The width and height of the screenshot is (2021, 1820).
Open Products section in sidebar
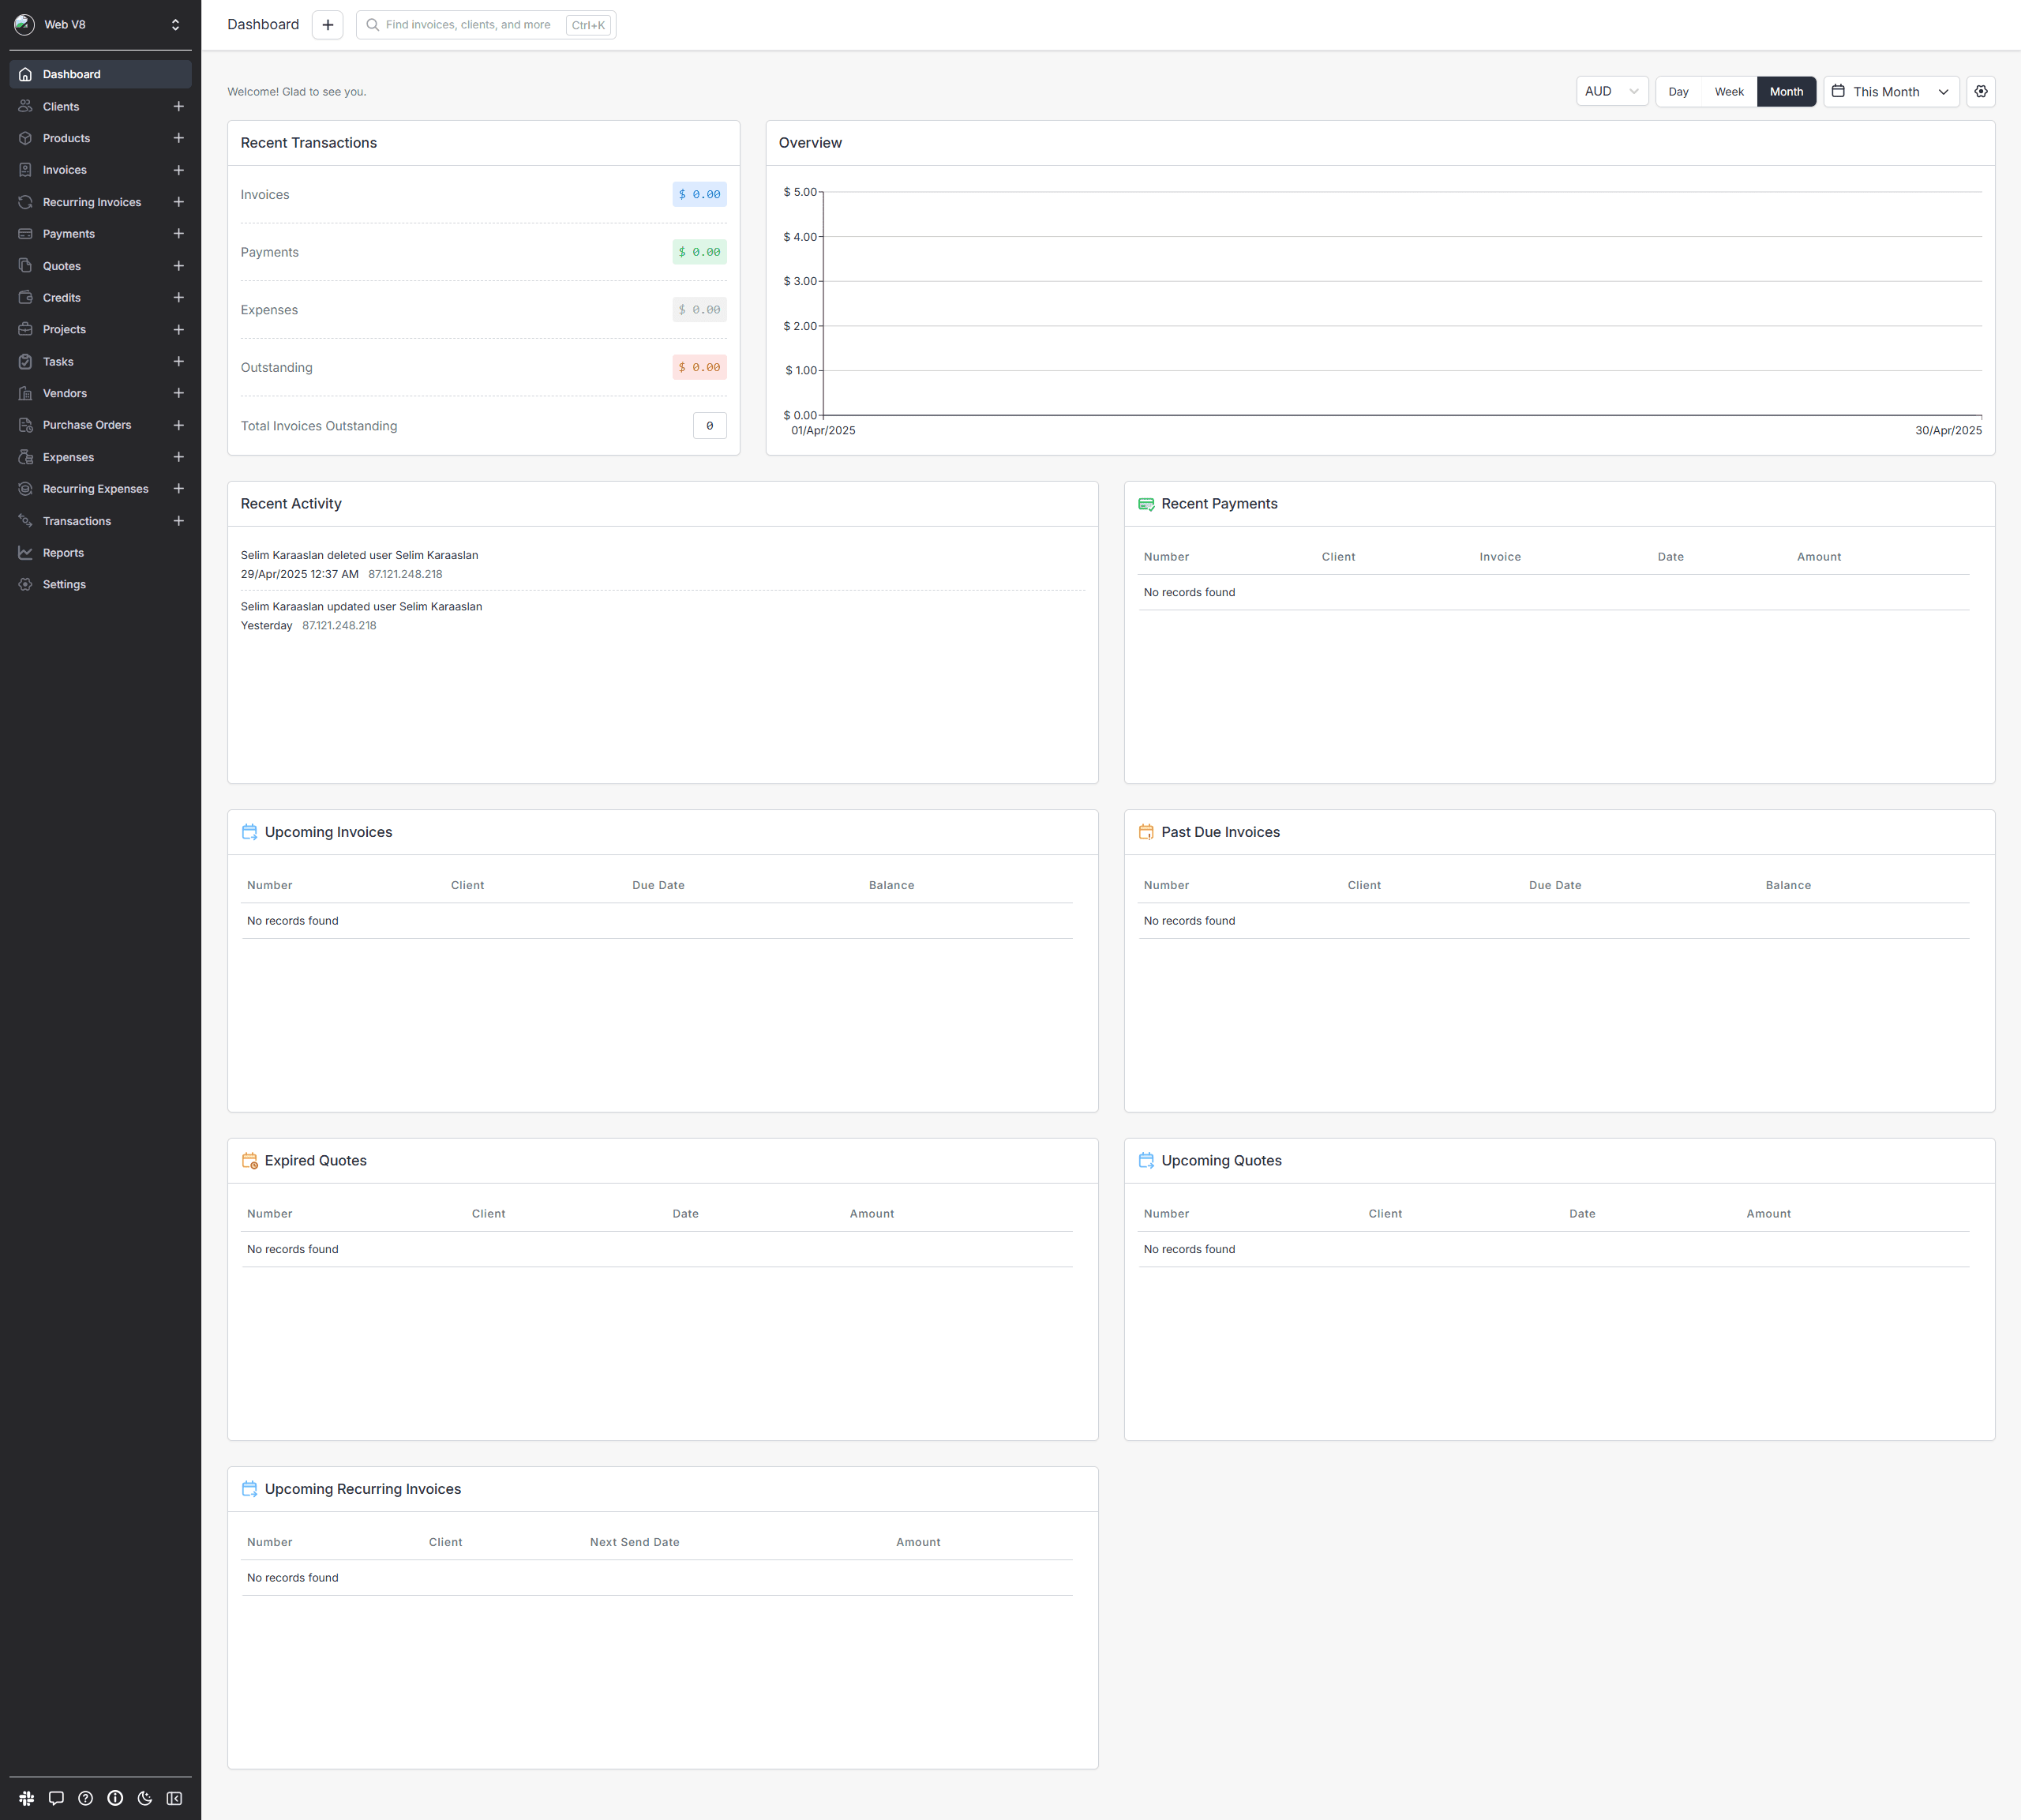66,138
